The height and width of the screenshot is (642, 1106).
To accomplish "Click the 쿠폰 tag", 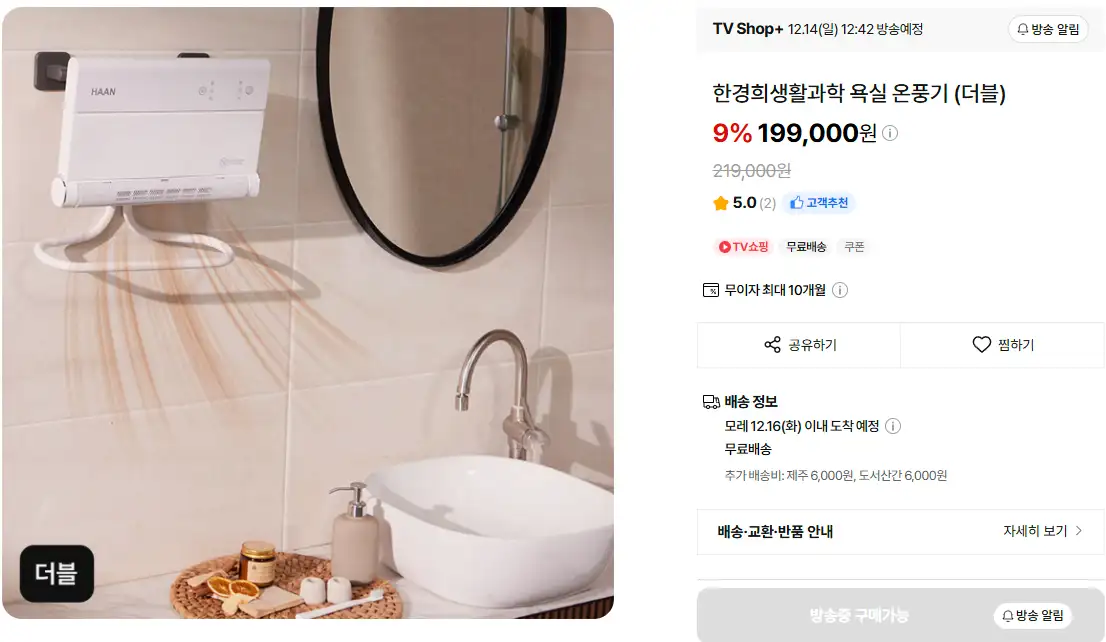I will click(x=854, y=246).
